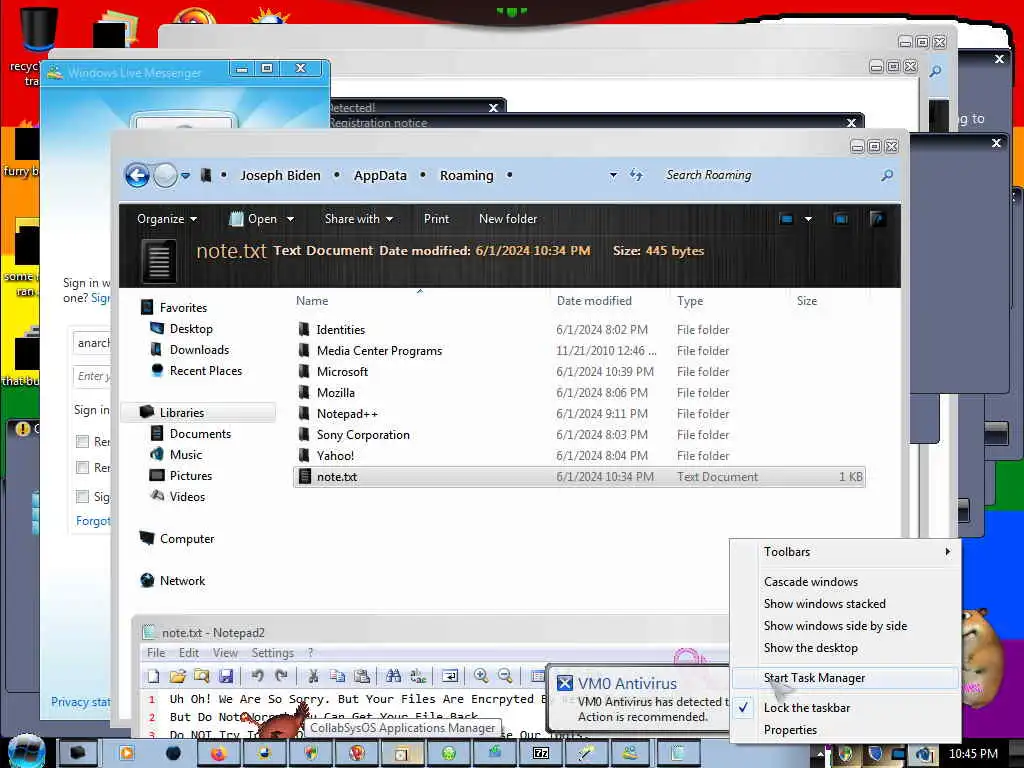1024x768 pixels.
Task: Open the Edit menu in Notepad2
Action: point(189,653)
